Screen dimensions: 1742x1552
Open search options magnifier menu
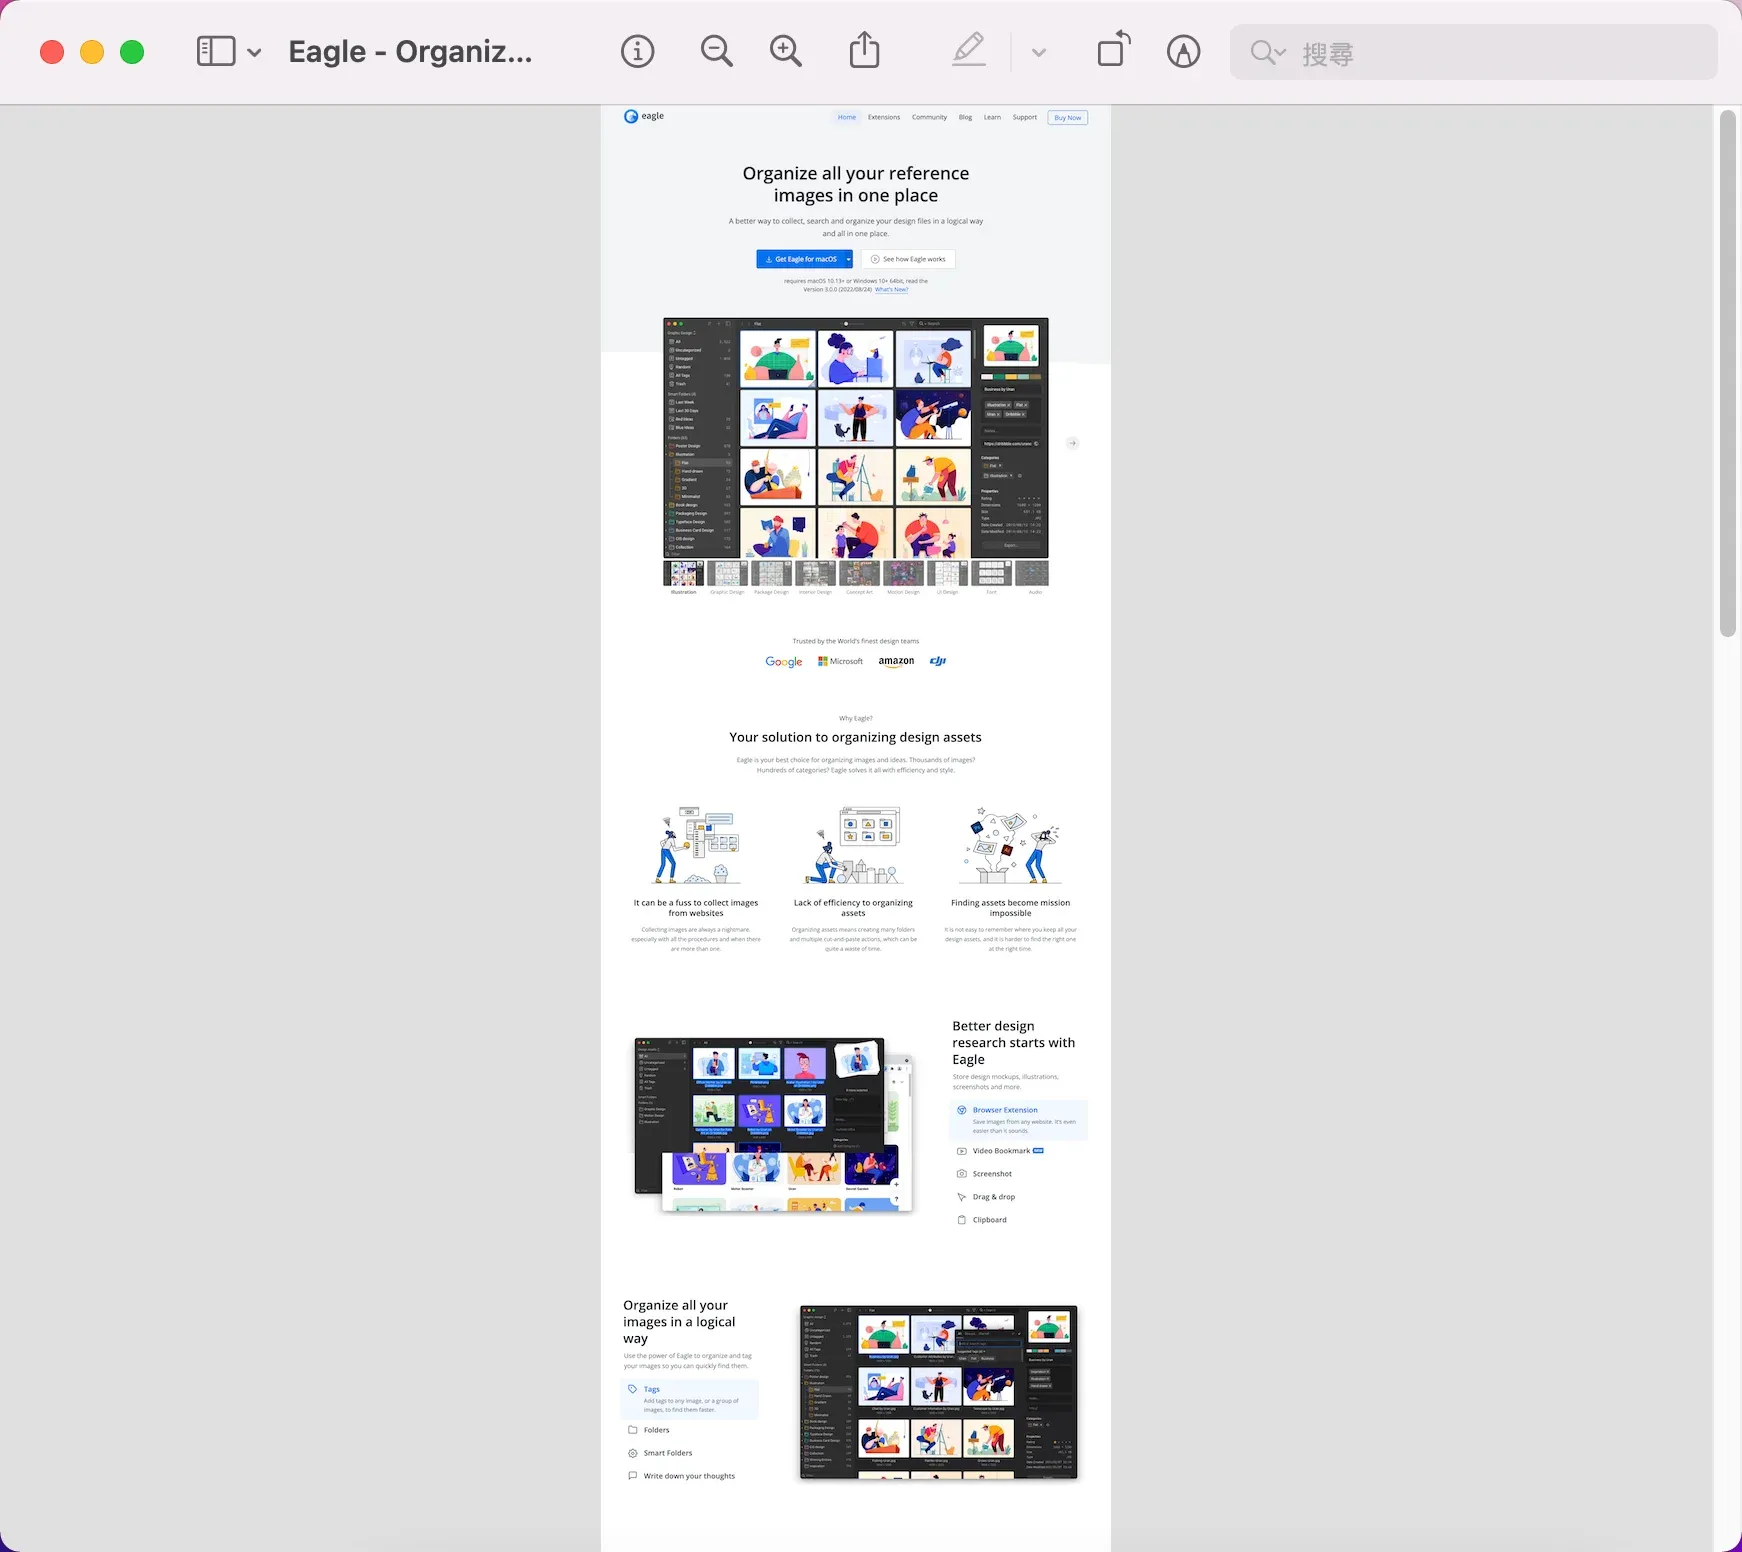(1268, 53)
